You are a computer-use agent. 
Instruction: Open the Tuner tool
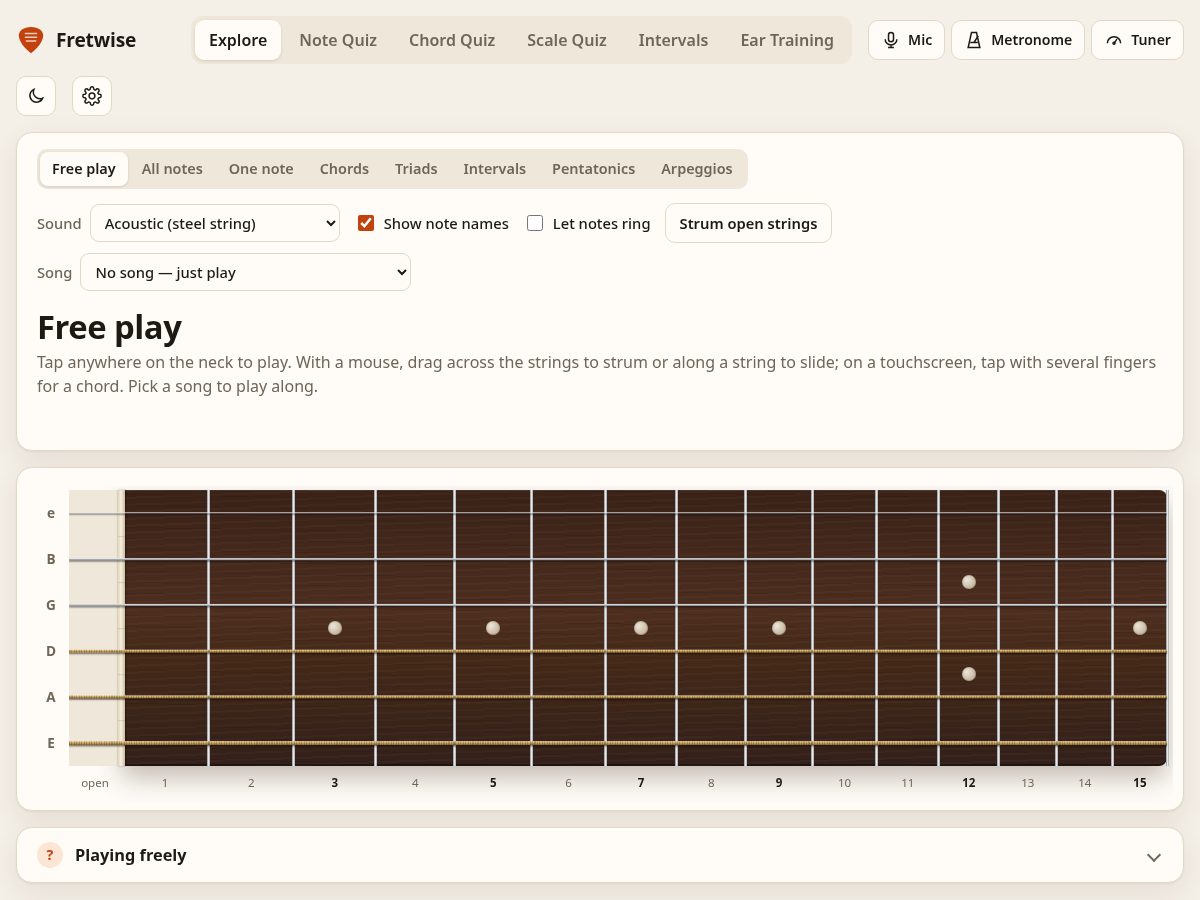(x=1138, y=40)
